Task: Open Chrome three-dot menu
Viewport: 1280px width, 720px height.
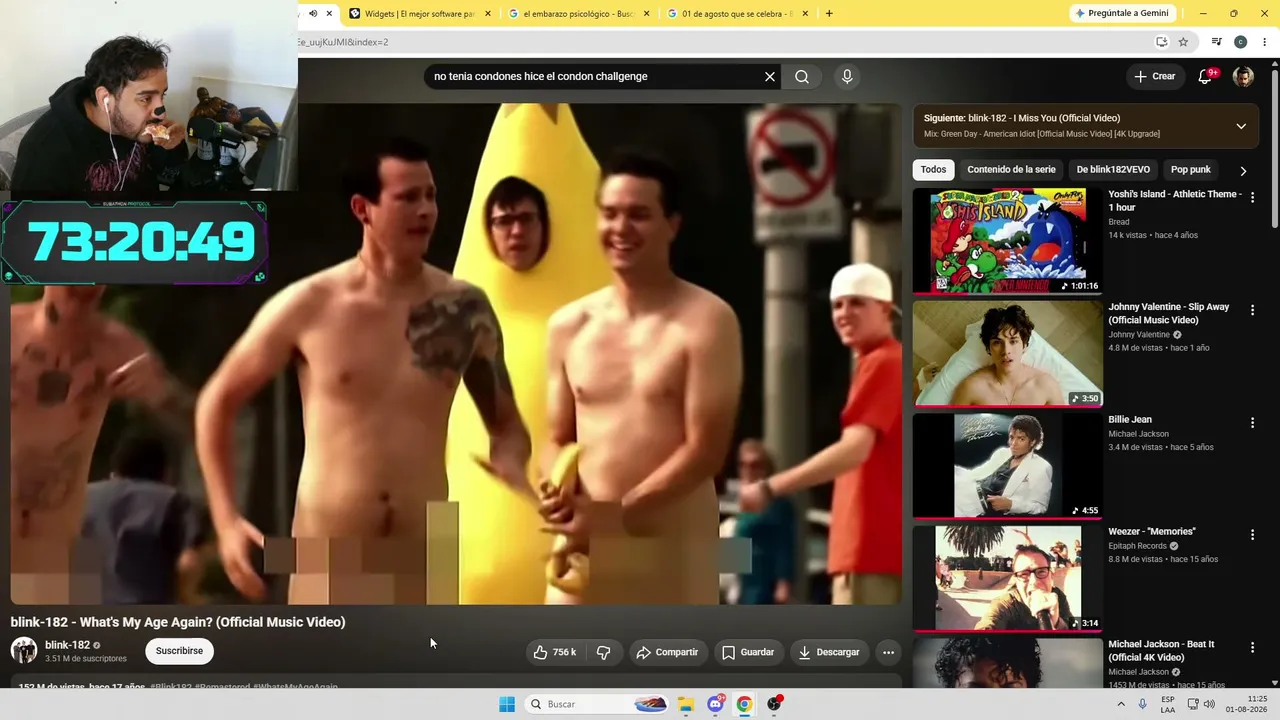Action: (x=1264, y=42)
